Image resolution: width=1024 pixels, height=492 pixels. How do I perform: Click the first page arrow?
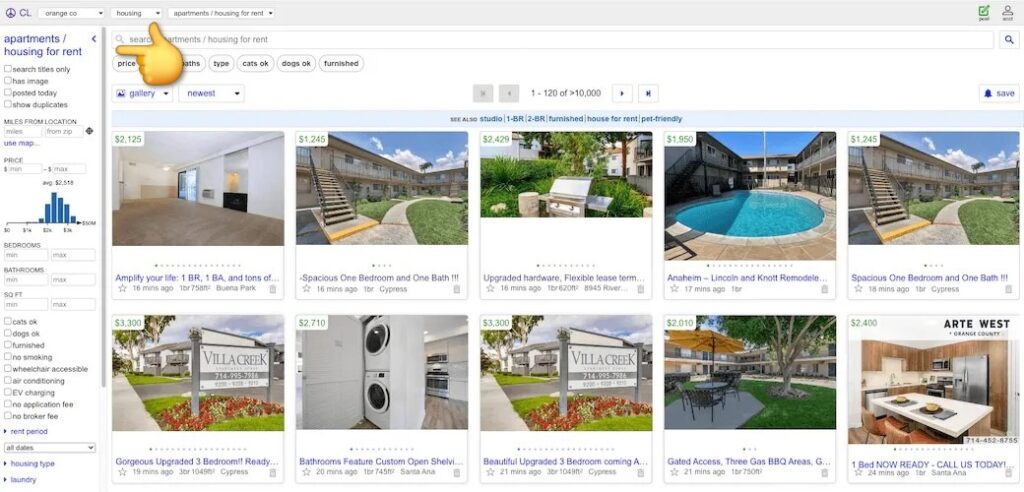[483, 93]
